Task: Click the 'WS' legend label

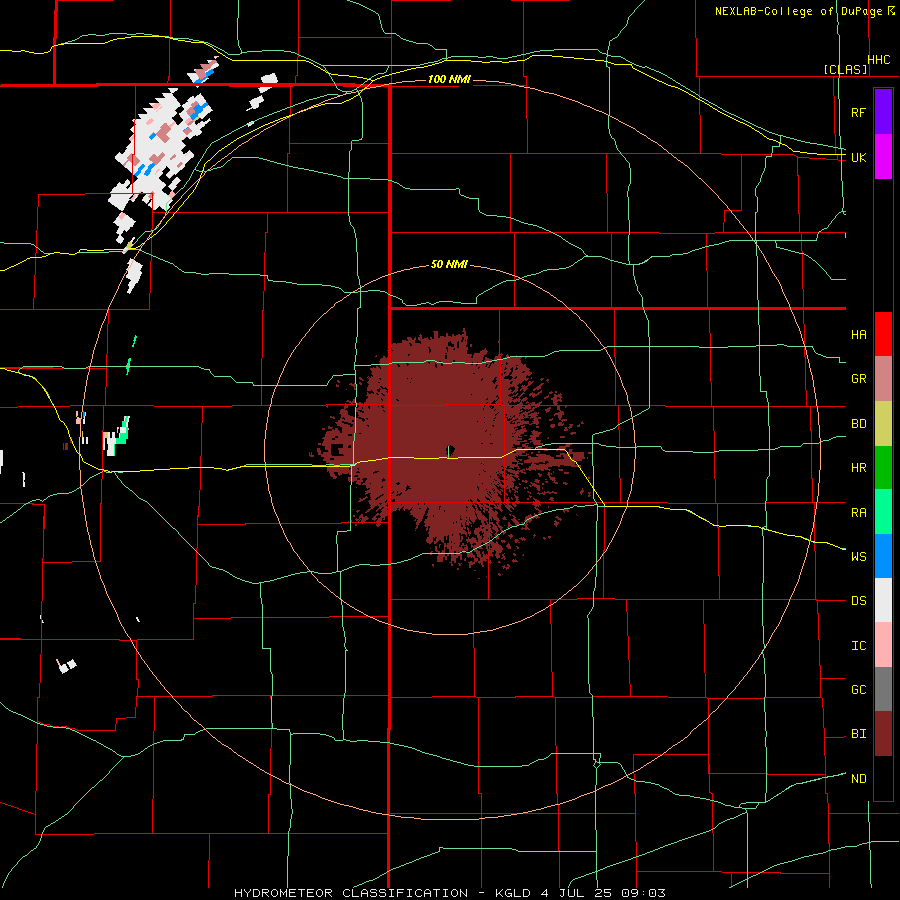Action: [858, 556]
